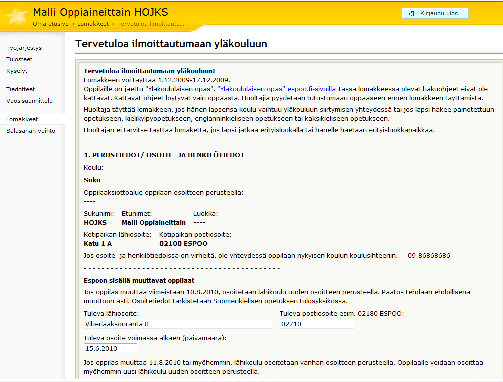Open Kyselyt in the sidebar
503x382 pixels.
point(17,71)
